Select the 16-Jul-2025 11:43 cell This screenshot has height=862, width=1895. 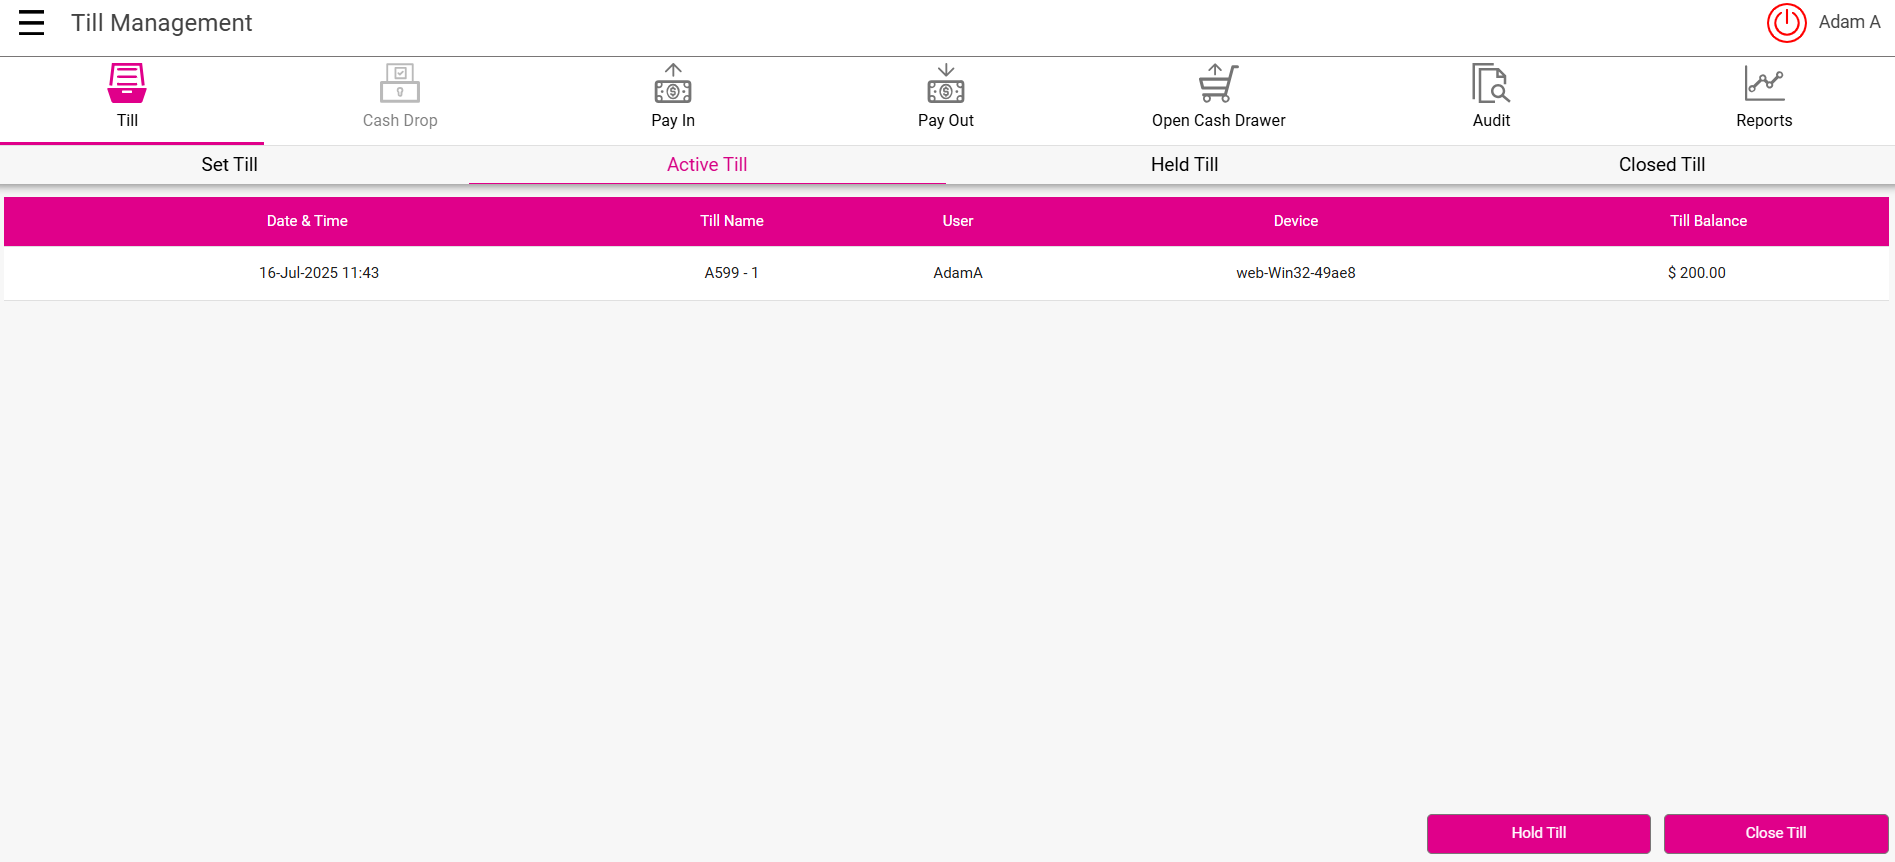tap(319, 273)
